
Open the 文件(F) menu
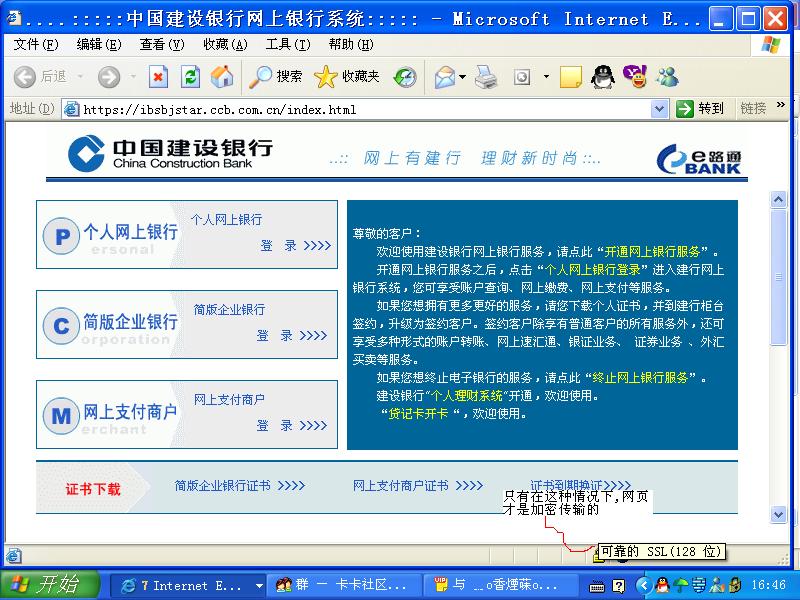click(x=36, y=45)
